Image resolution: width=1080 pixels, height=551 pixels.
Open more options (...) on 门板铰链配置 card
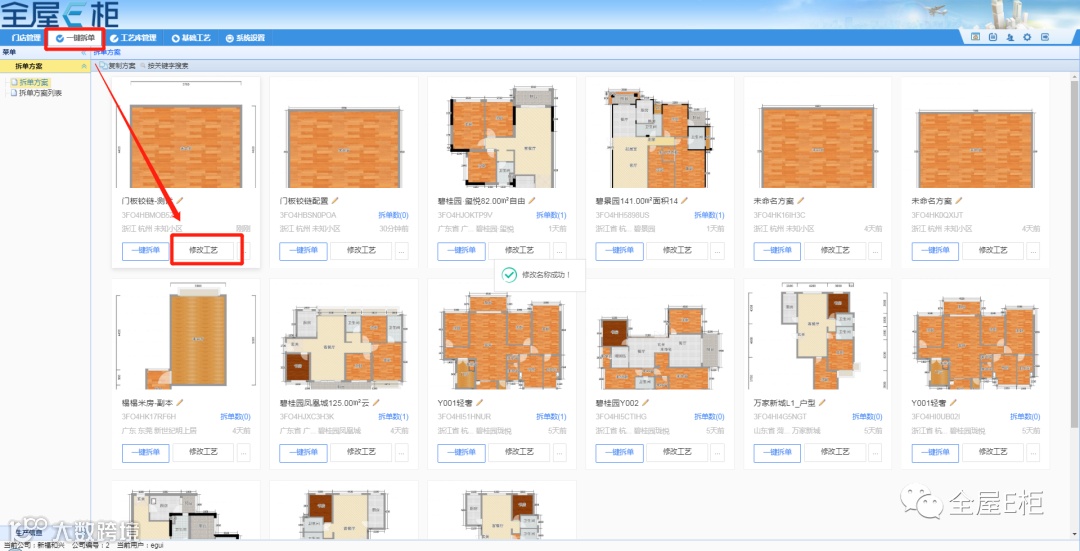(402, 251)
